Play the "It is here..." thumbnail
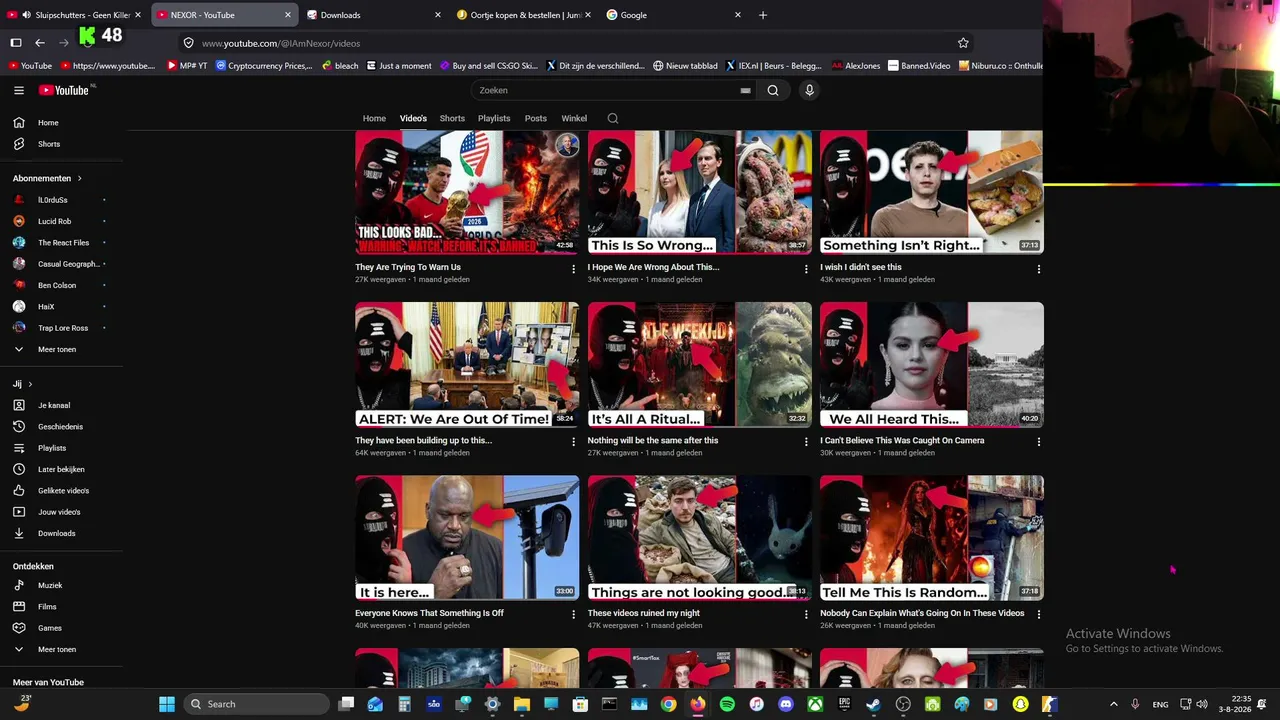Viewport: 1280px width, 720px height. click(x=467, y=538)
